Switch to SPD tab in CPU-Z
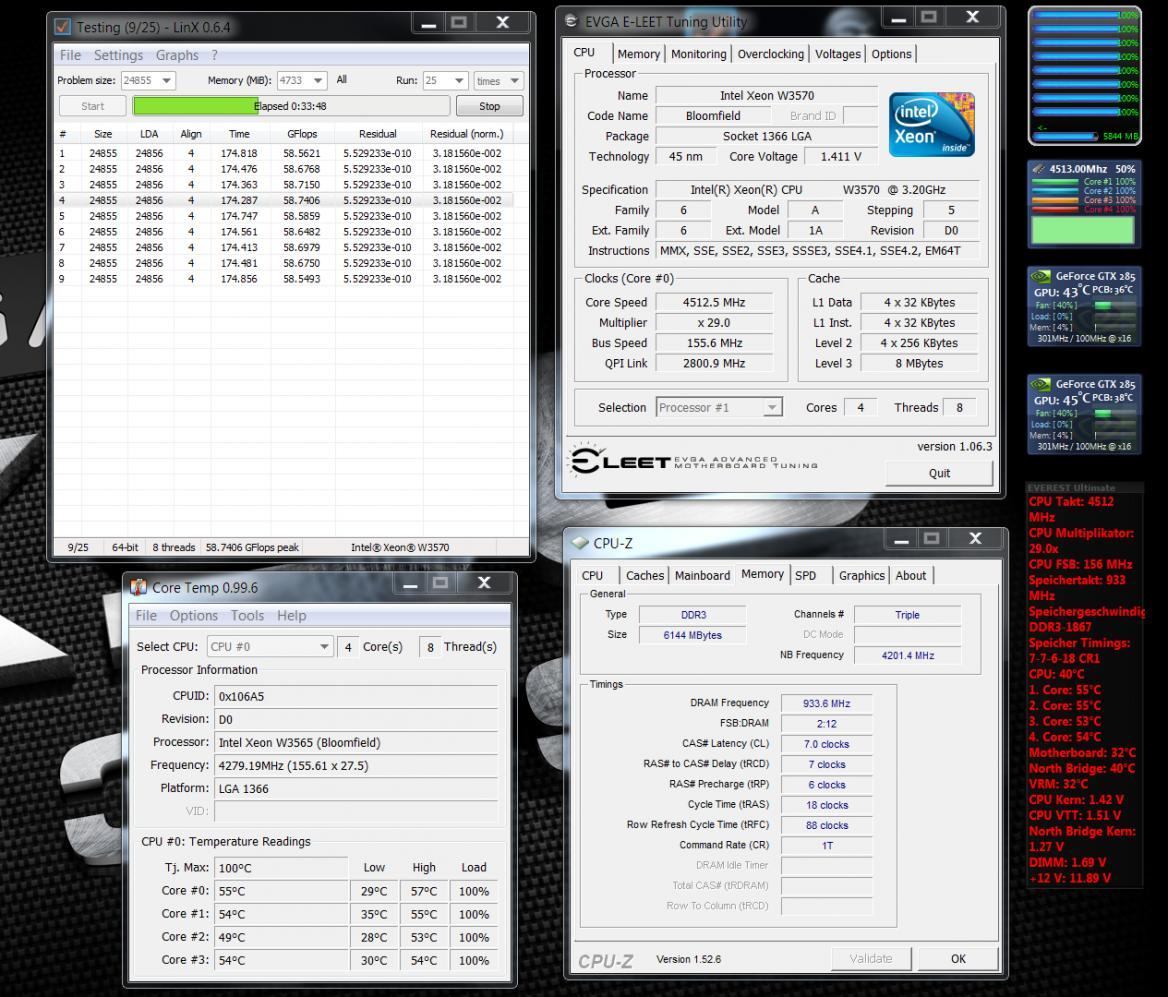The image size is (1168, 997). 805,575
